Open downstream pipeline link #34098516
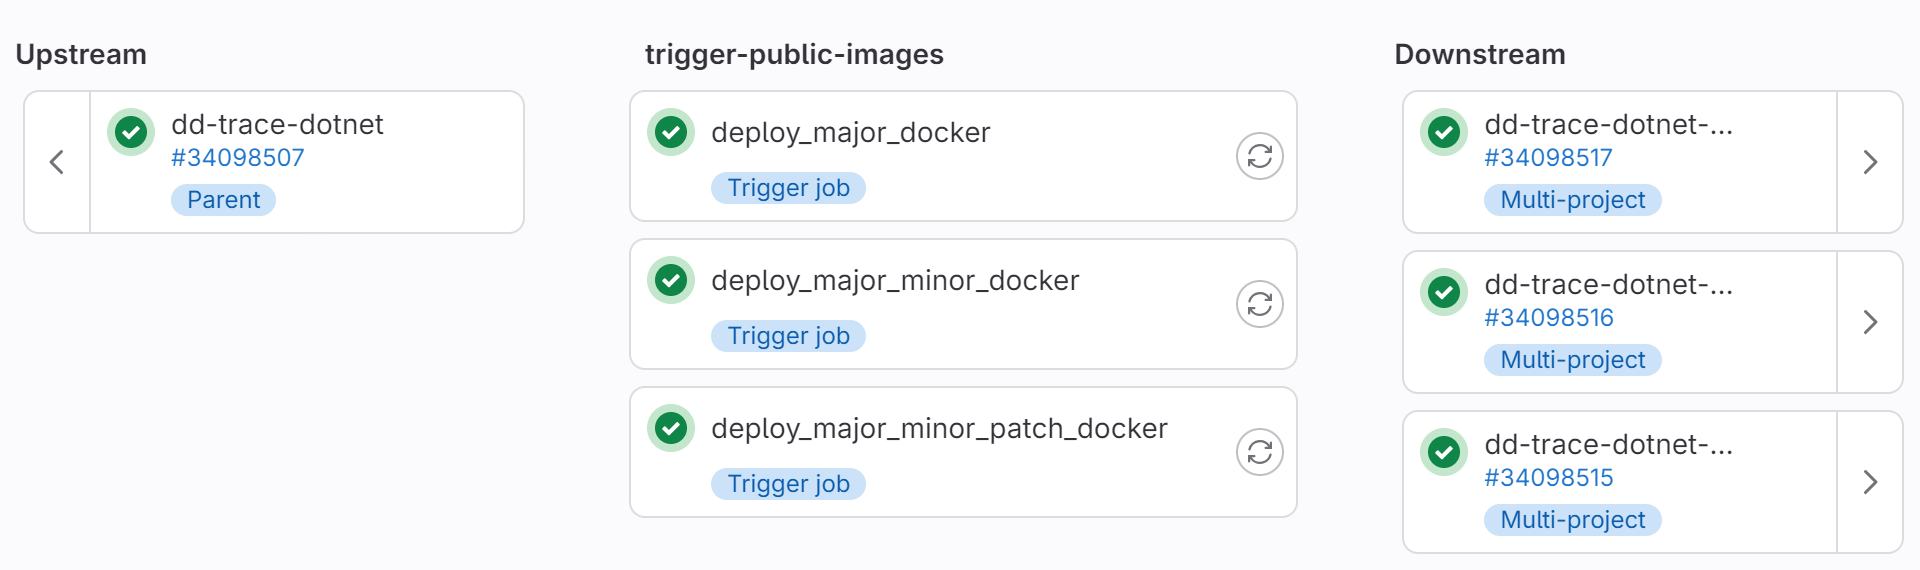Screen dimensions: 1920x570 coord(1549,318)
